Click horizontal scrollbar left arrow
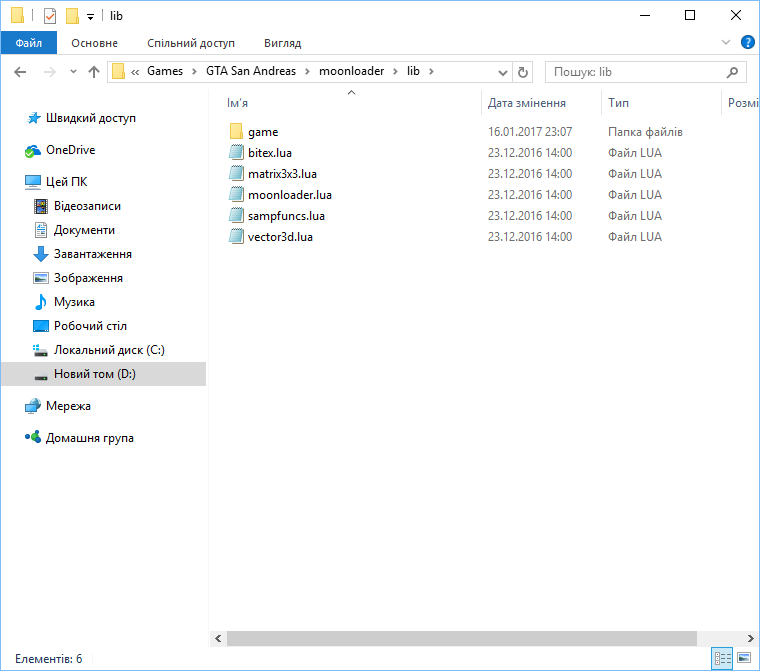Image resolution: width=760 pixels, height=671 pixels. [x=218, y=639]
